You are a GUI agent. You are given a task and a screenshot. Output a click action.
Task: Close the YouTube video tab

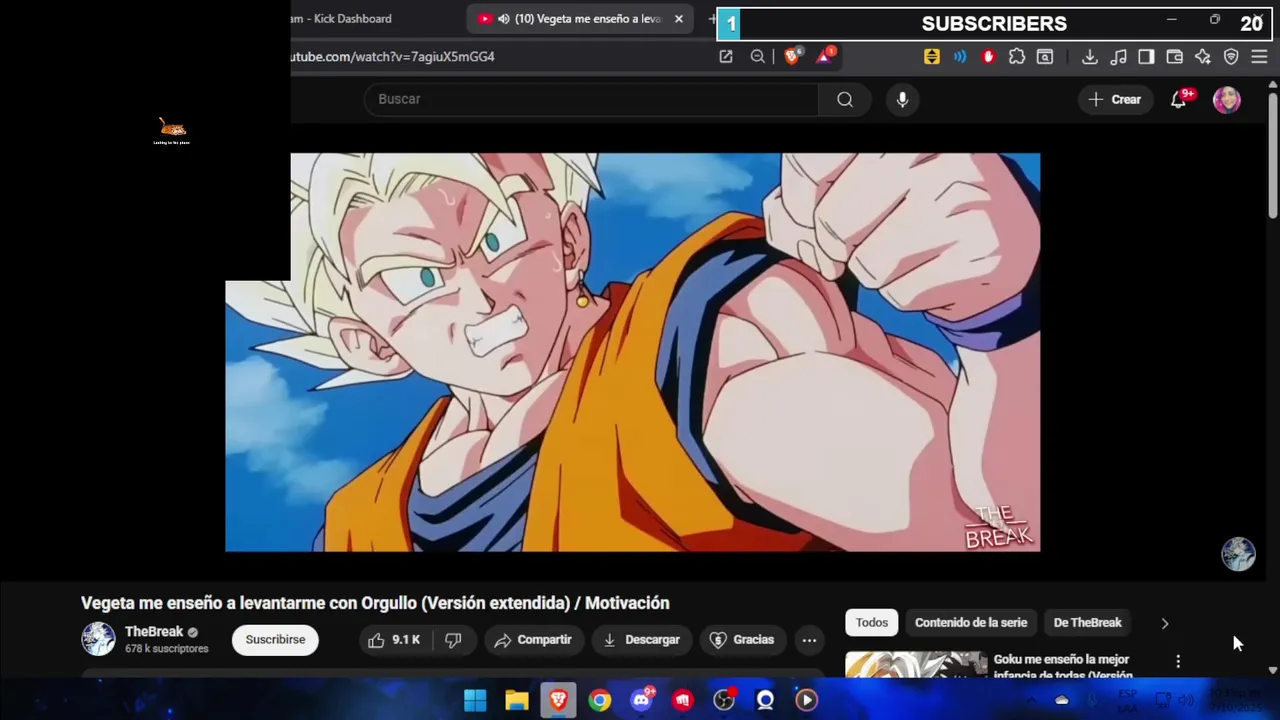(x=679, y=19)
